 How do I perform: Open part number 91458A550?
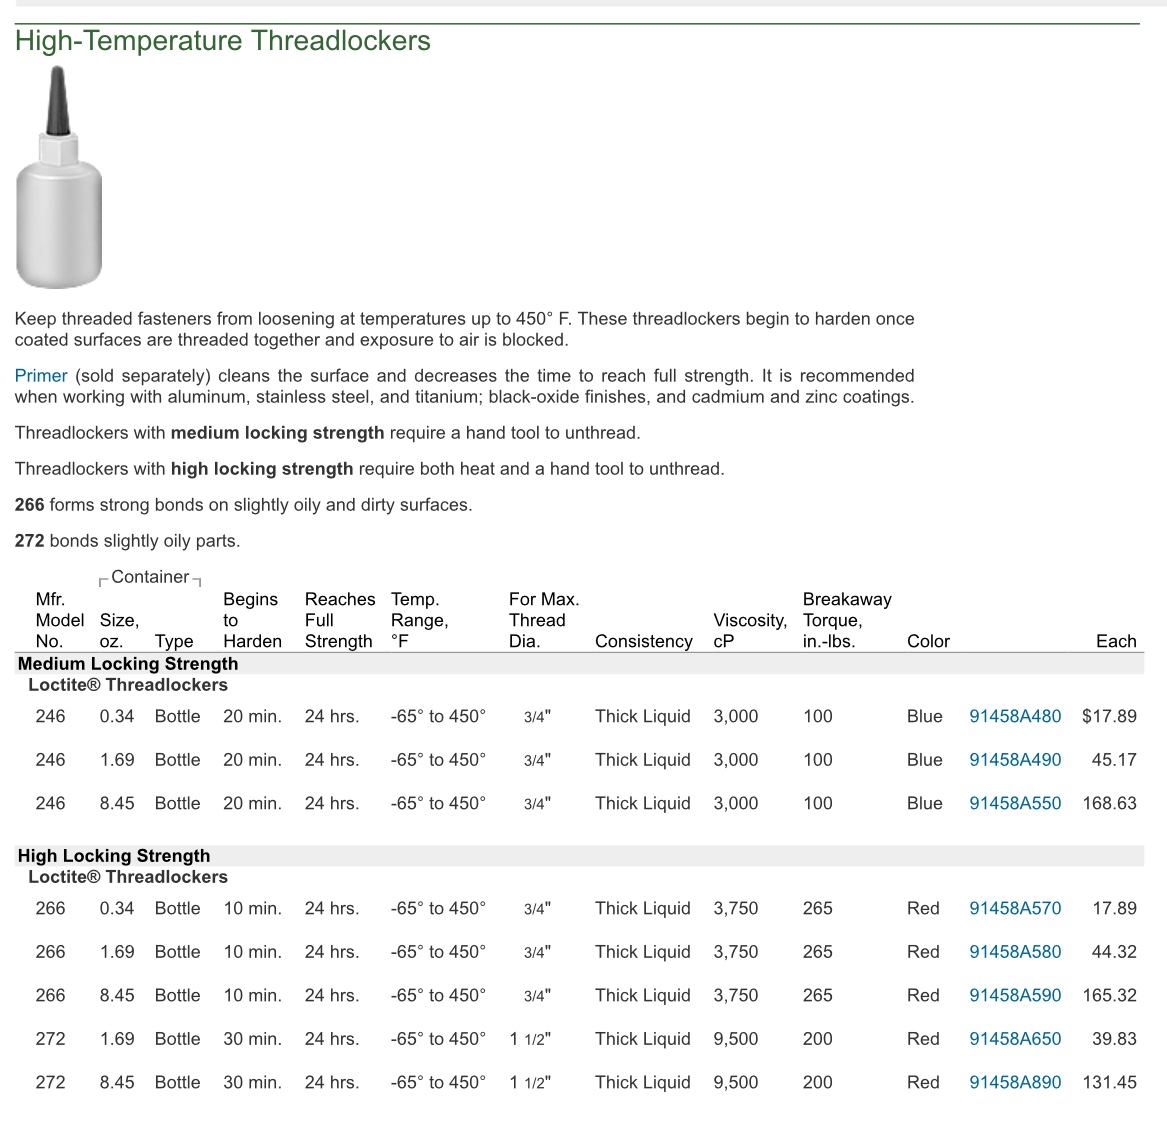pyautogui.click(x=1014, y=803)
